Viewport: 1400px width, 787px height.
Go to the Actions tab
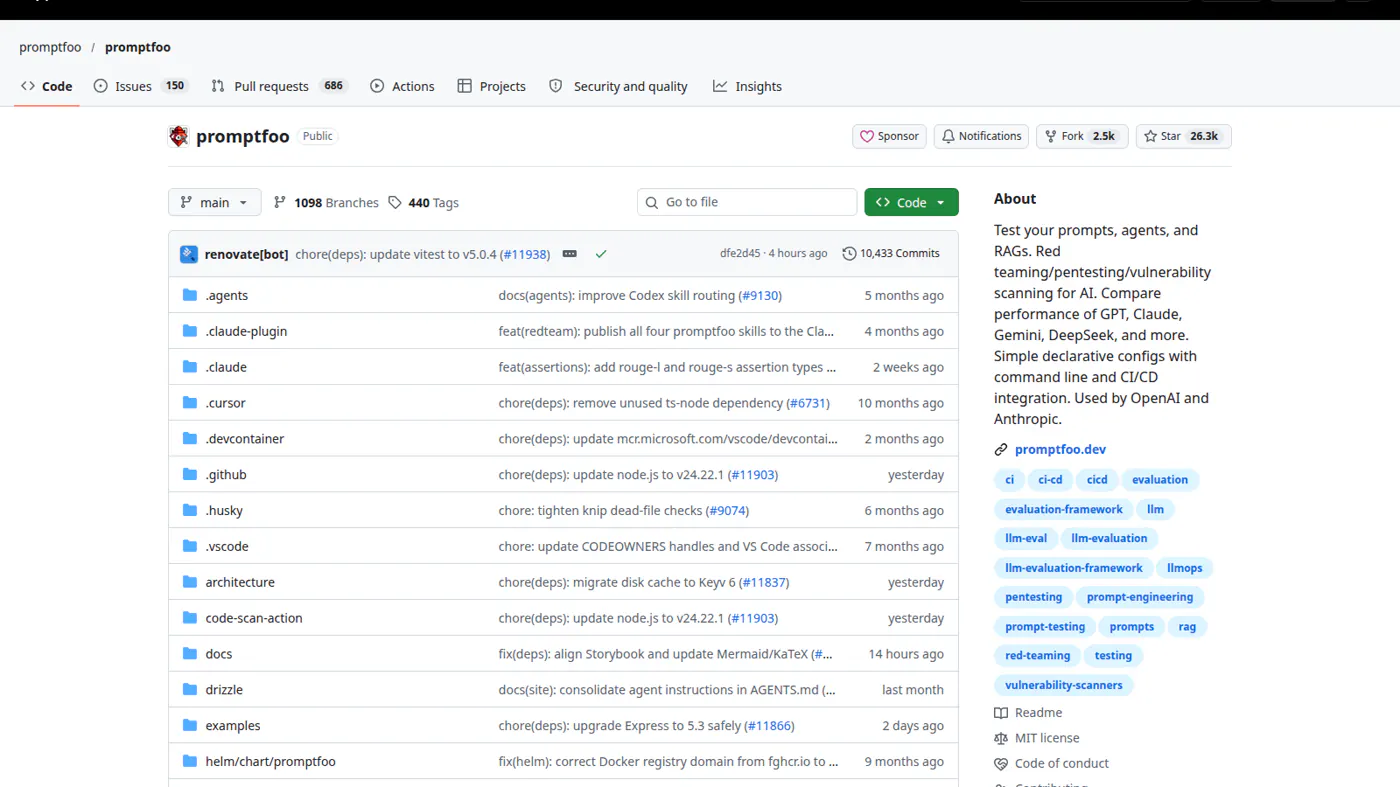[x=402, y=86]
